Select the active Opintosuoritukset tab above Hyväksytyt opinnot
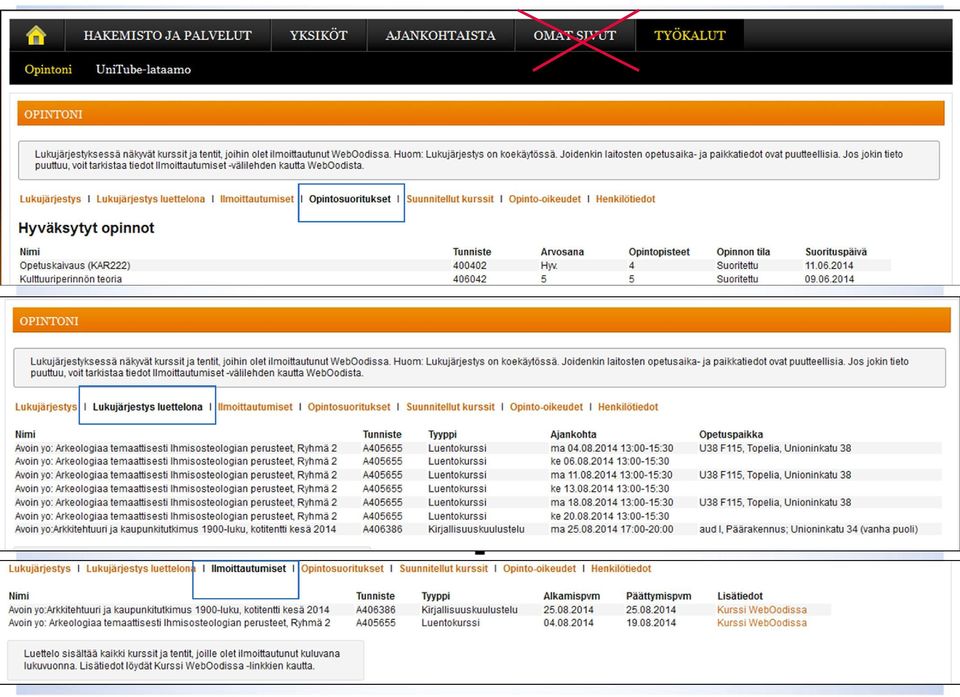This screenshot has width=960, height=697. 350,199
